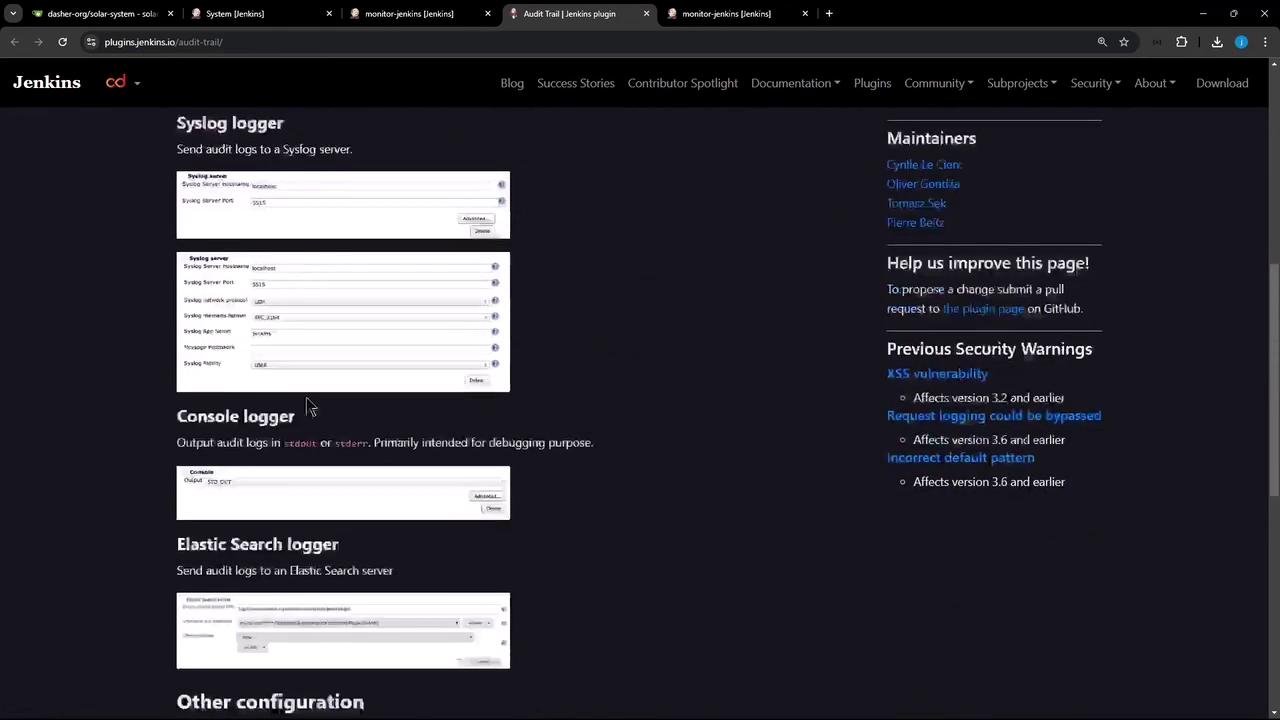Go to the Jenkins home logo
The height and width of the screenshot is (720, 1280).
click(x=47, y=83)
